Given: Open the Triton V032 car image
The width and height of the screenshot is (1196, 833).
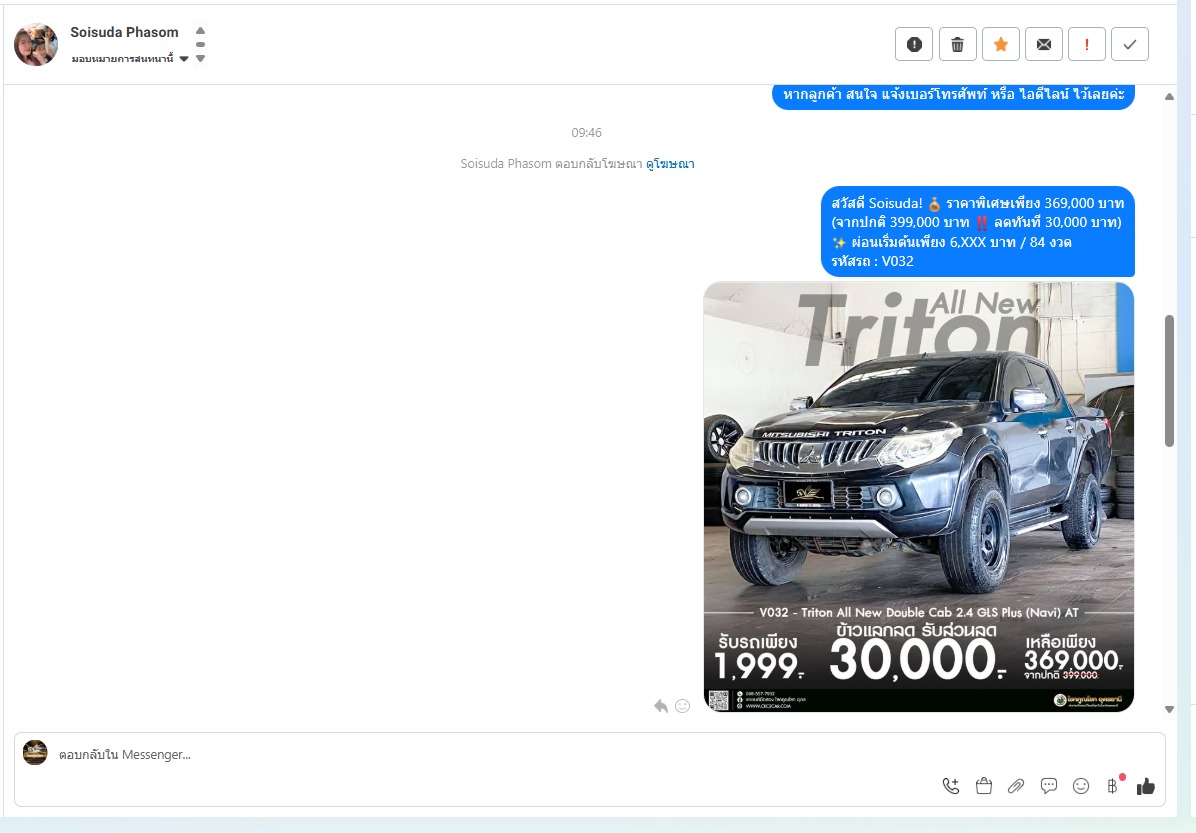Looking at the screenshot, I should (x=918, y=497).
